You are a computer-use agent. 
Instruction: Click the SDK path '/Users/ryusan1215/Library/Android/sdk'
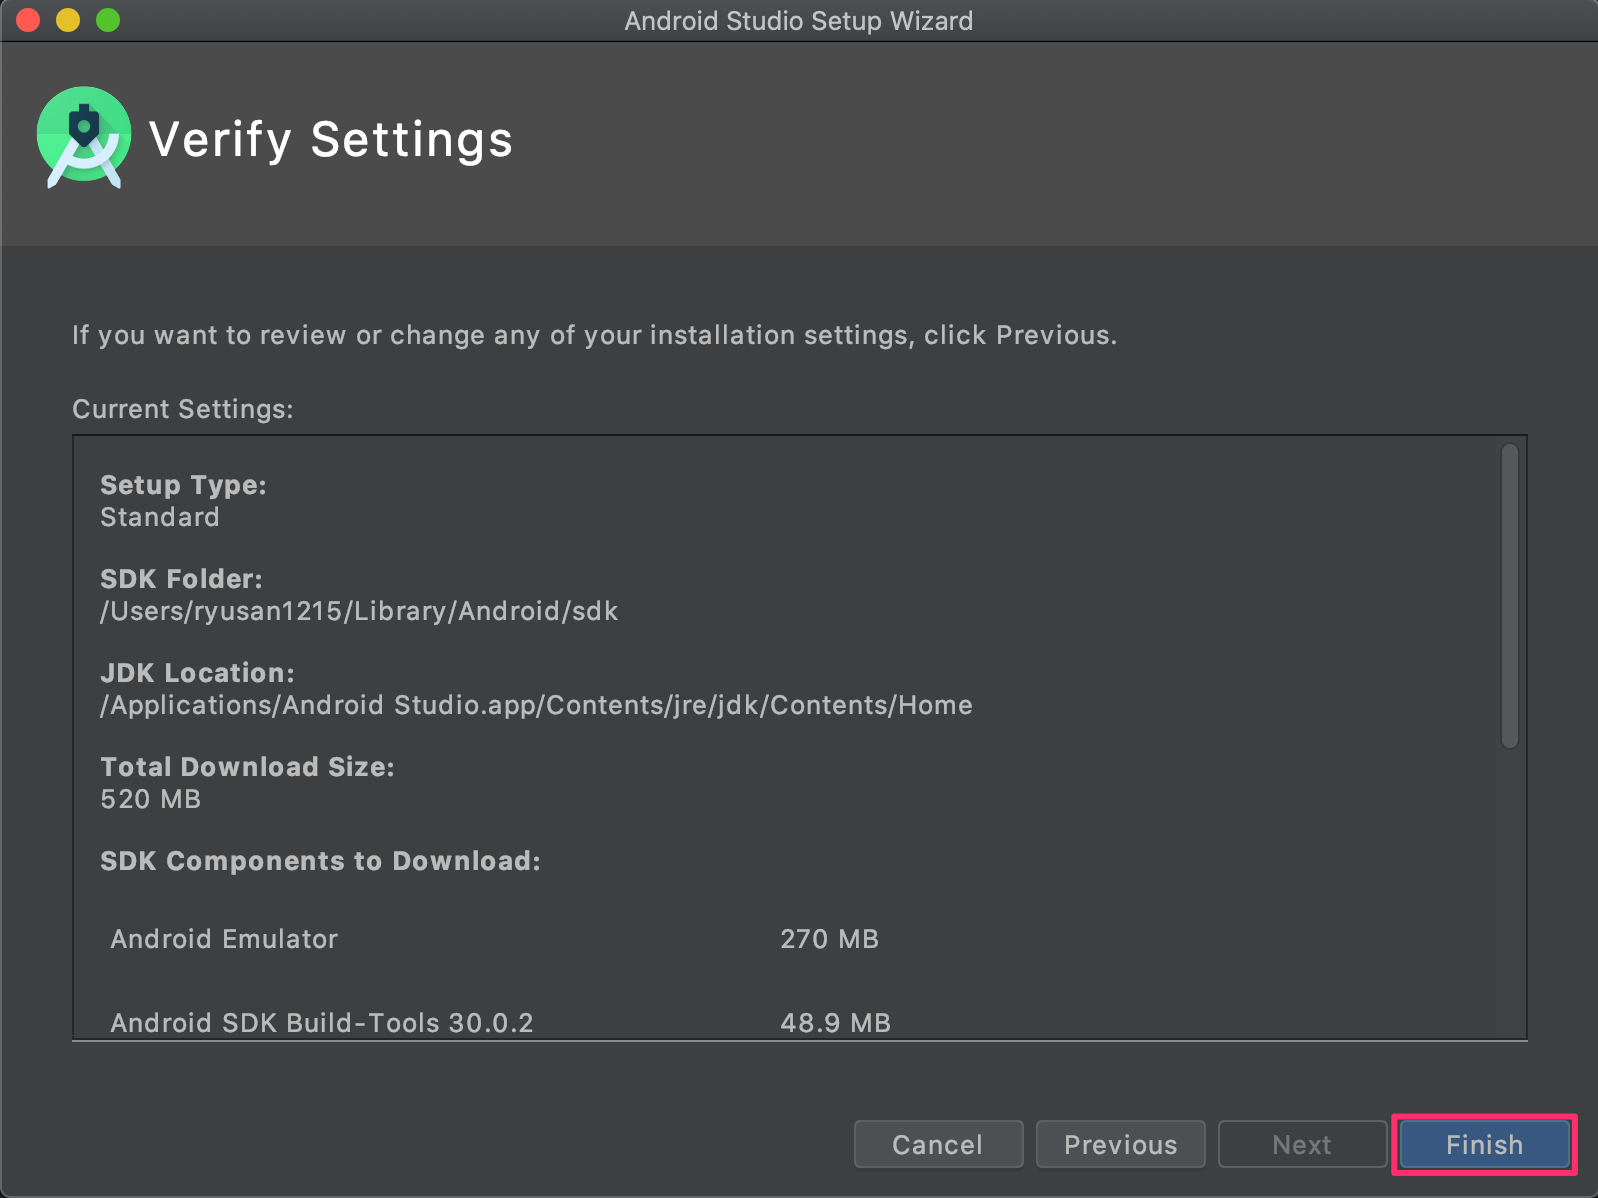point(359,611)
